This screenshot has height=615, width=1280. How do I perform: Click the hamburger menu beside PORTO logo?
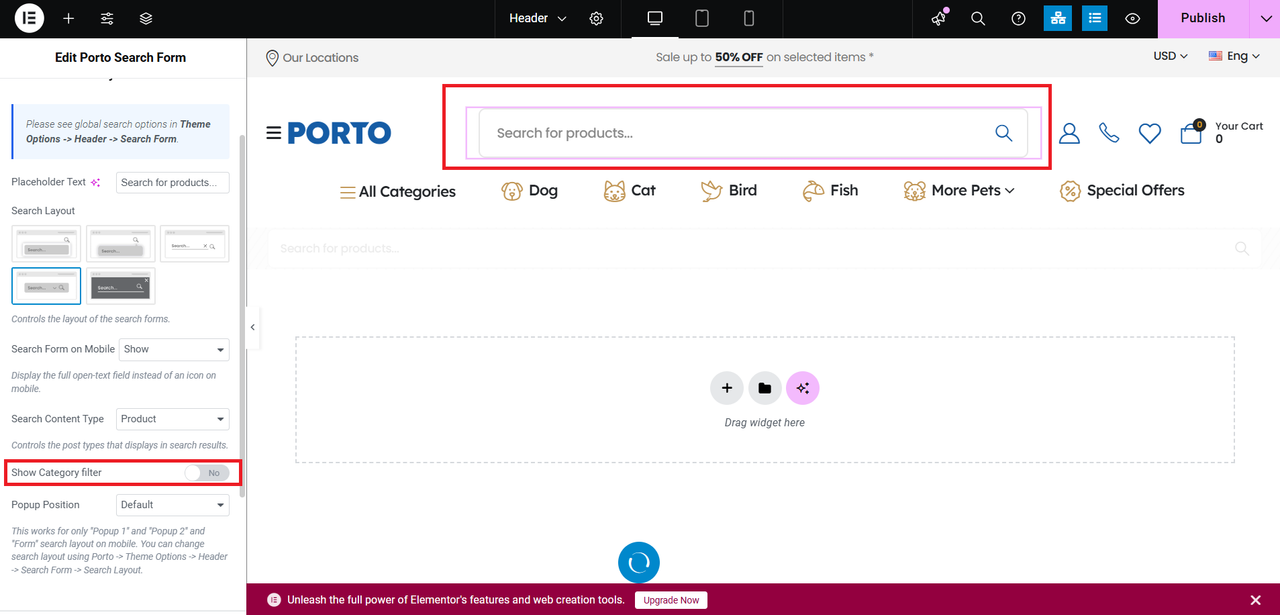[273, 133]
